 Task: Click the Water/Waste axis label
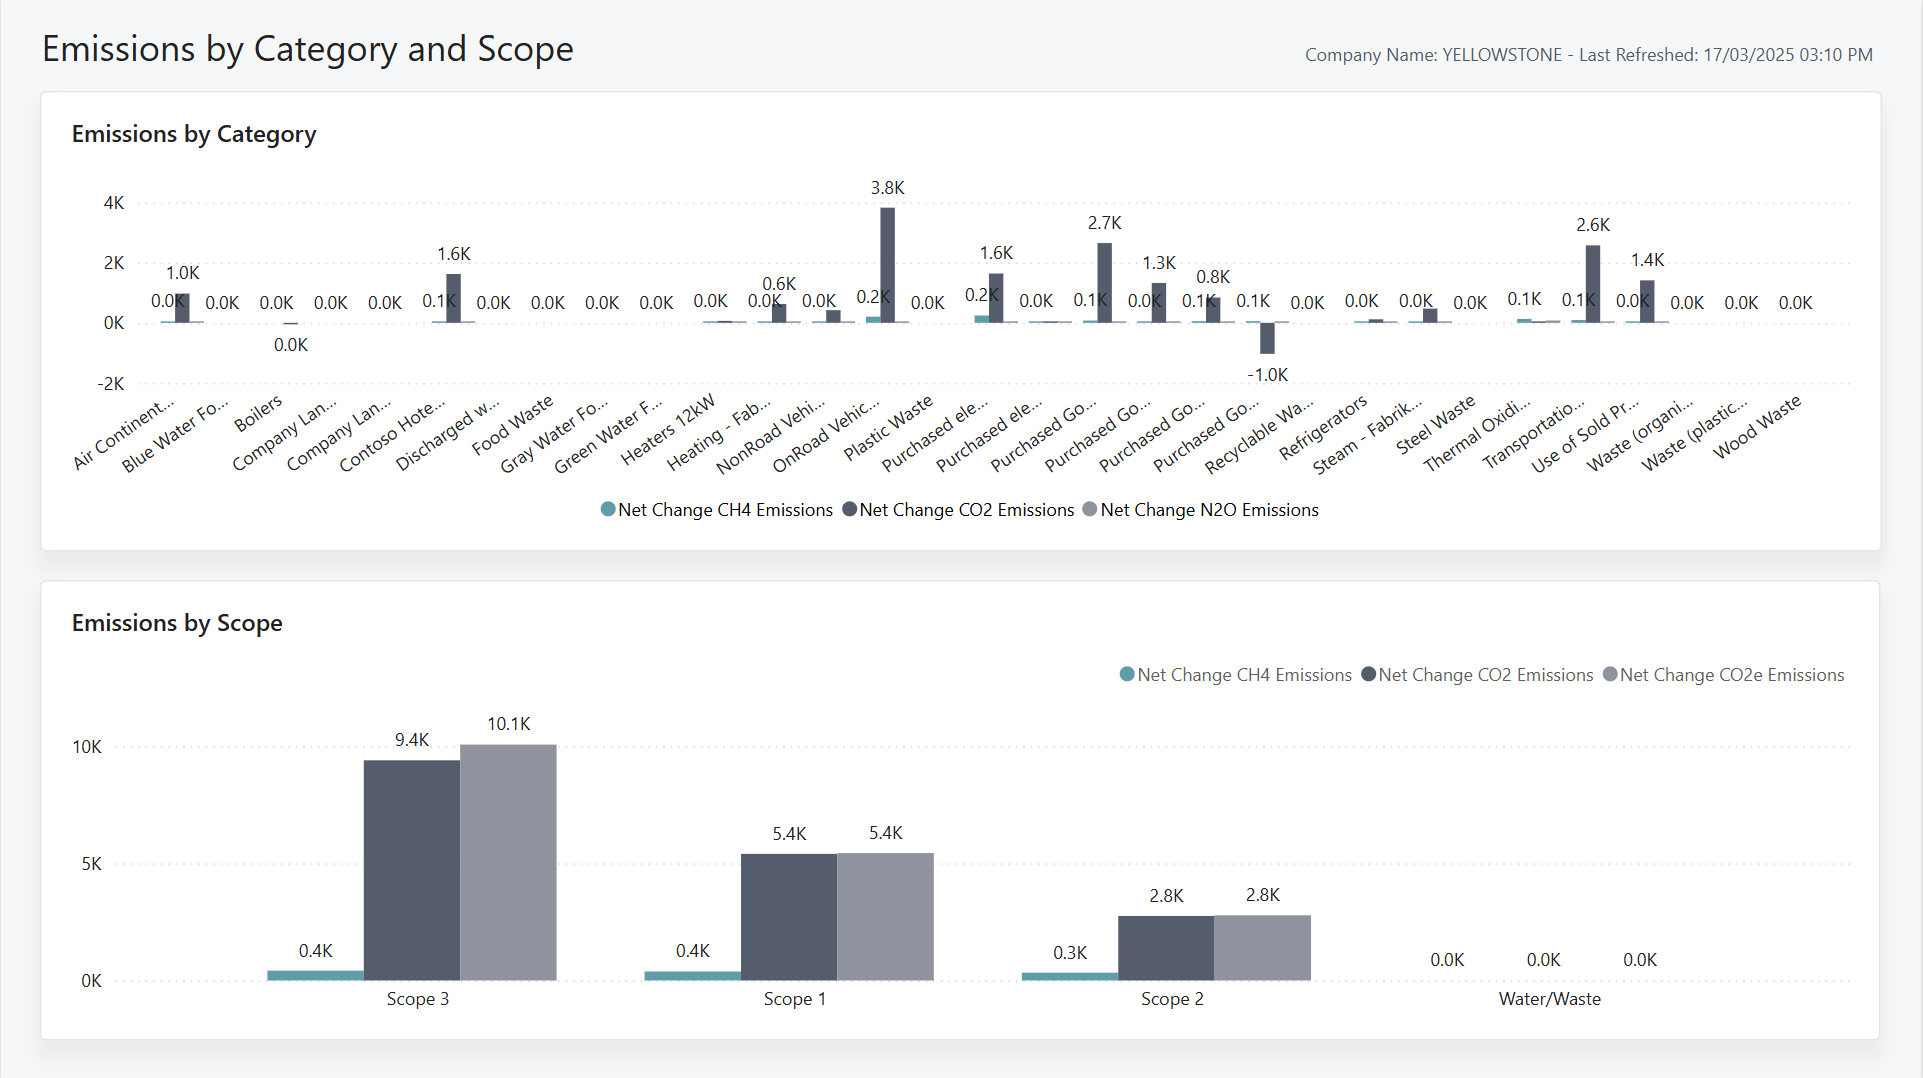pyautogui.click(x=1549, y=999)
